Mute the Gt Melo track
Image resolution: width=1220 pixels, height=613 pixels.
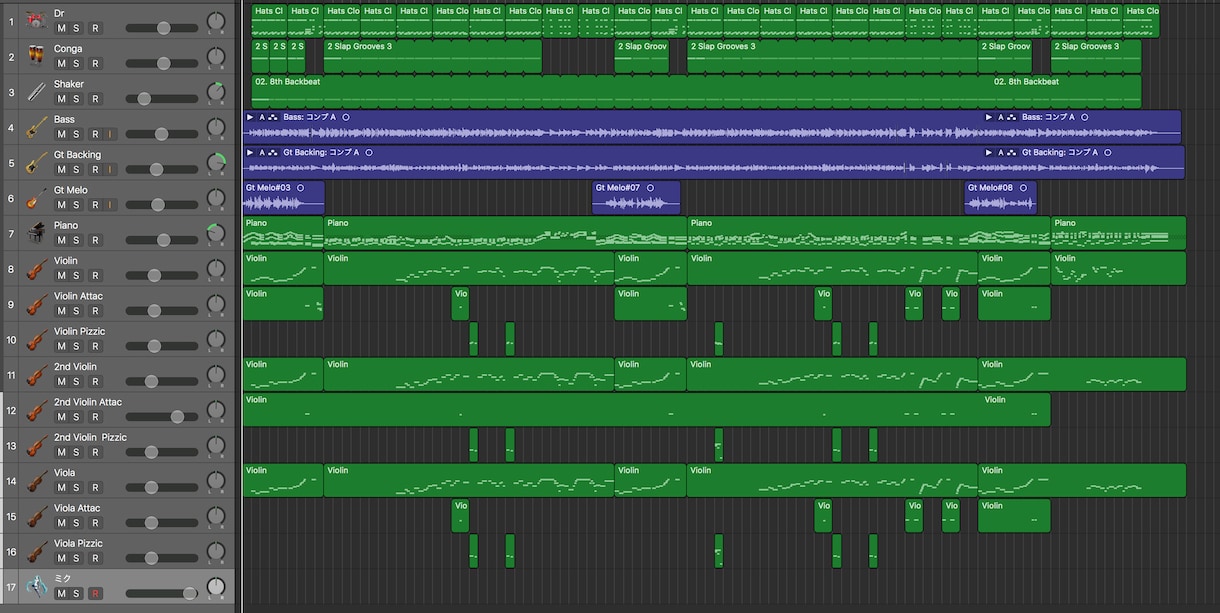(61, 205)
